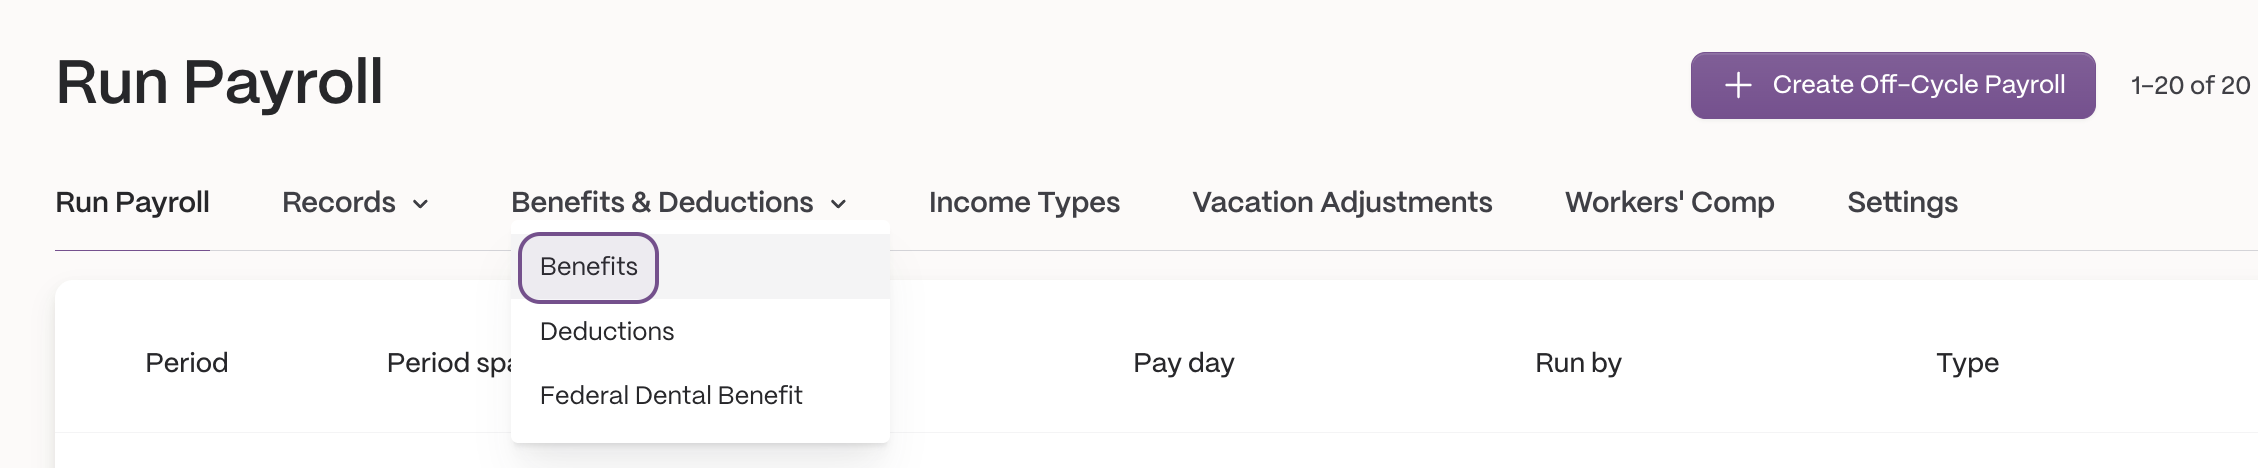Open the Settings tab
This screenshot has height=468, width=2258.
coord(1902,202)
